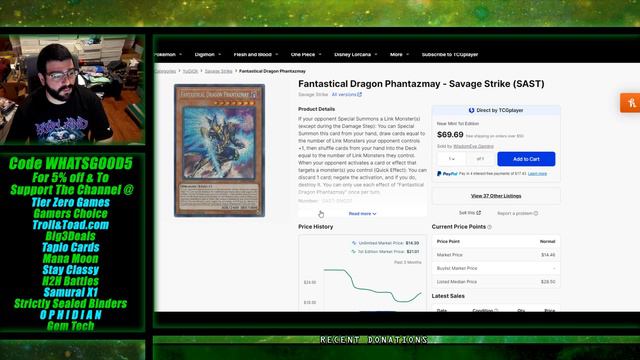Click the Listed Median Price row
Viewport: 640px width, 360px height.
[496, 282]
